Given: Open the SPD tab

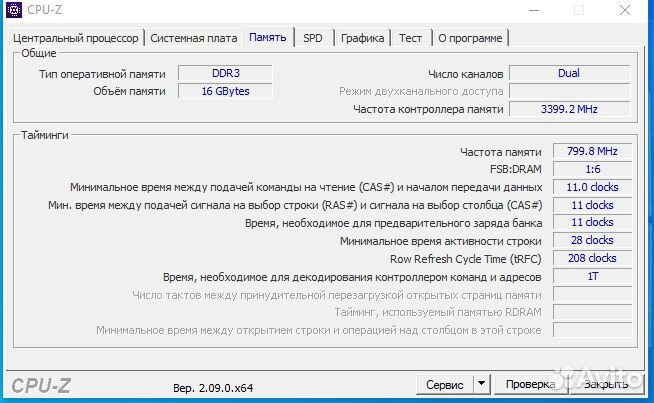Looking at the screenshot, I should [313, 38].
